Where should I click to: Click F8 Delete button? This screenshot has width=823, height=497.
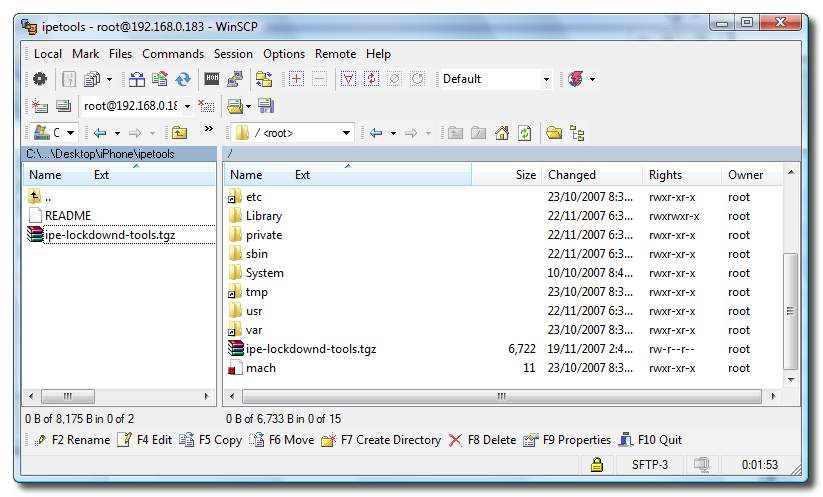click(x=482, y=440)
